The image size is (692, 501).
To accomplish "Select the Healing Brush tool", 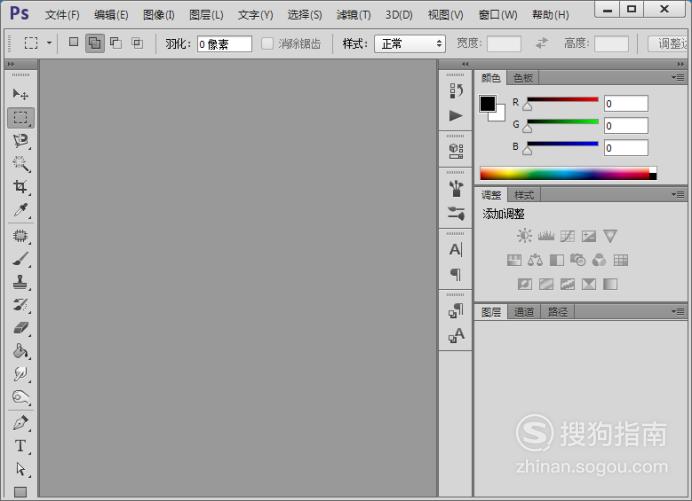I will click(20, 236).
